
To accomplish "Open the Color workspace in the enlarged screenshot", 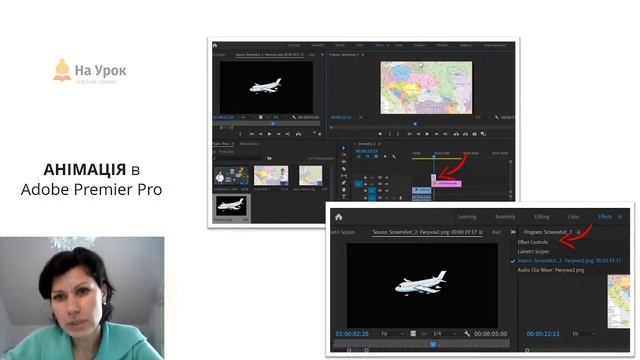I will (573, 217).
